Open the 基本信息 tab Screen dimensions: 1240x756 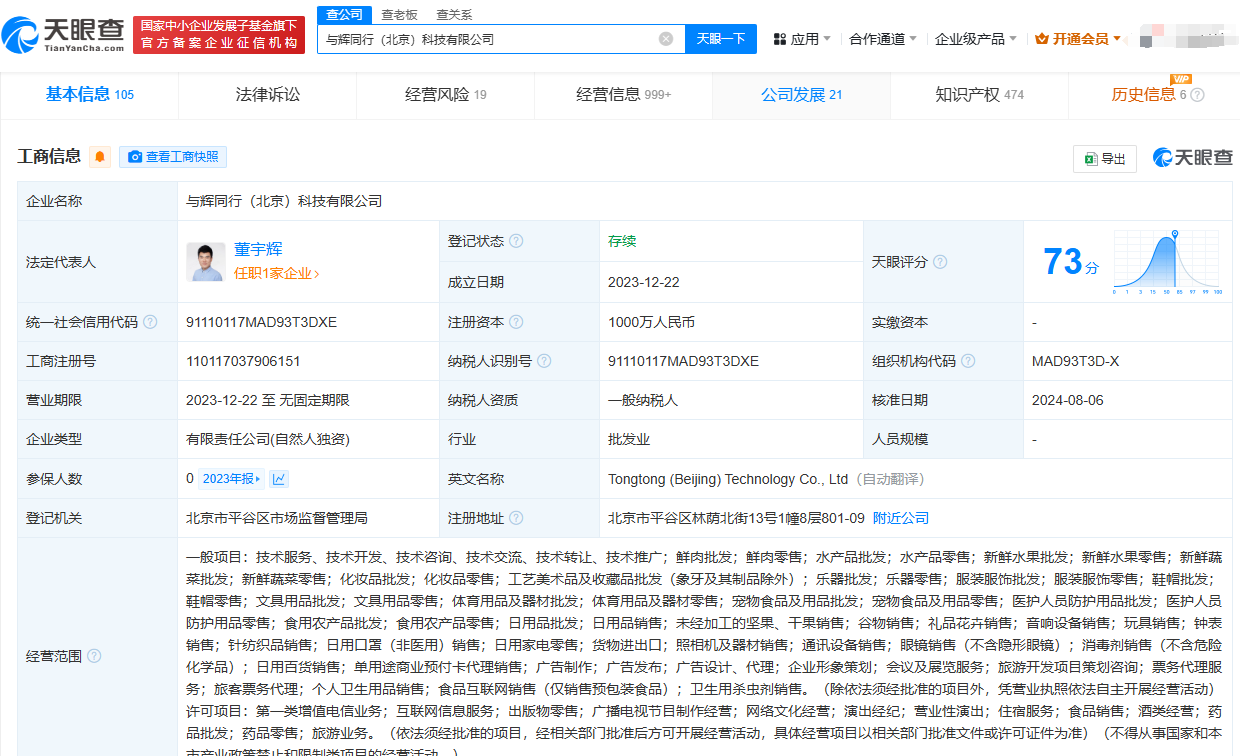89,95
